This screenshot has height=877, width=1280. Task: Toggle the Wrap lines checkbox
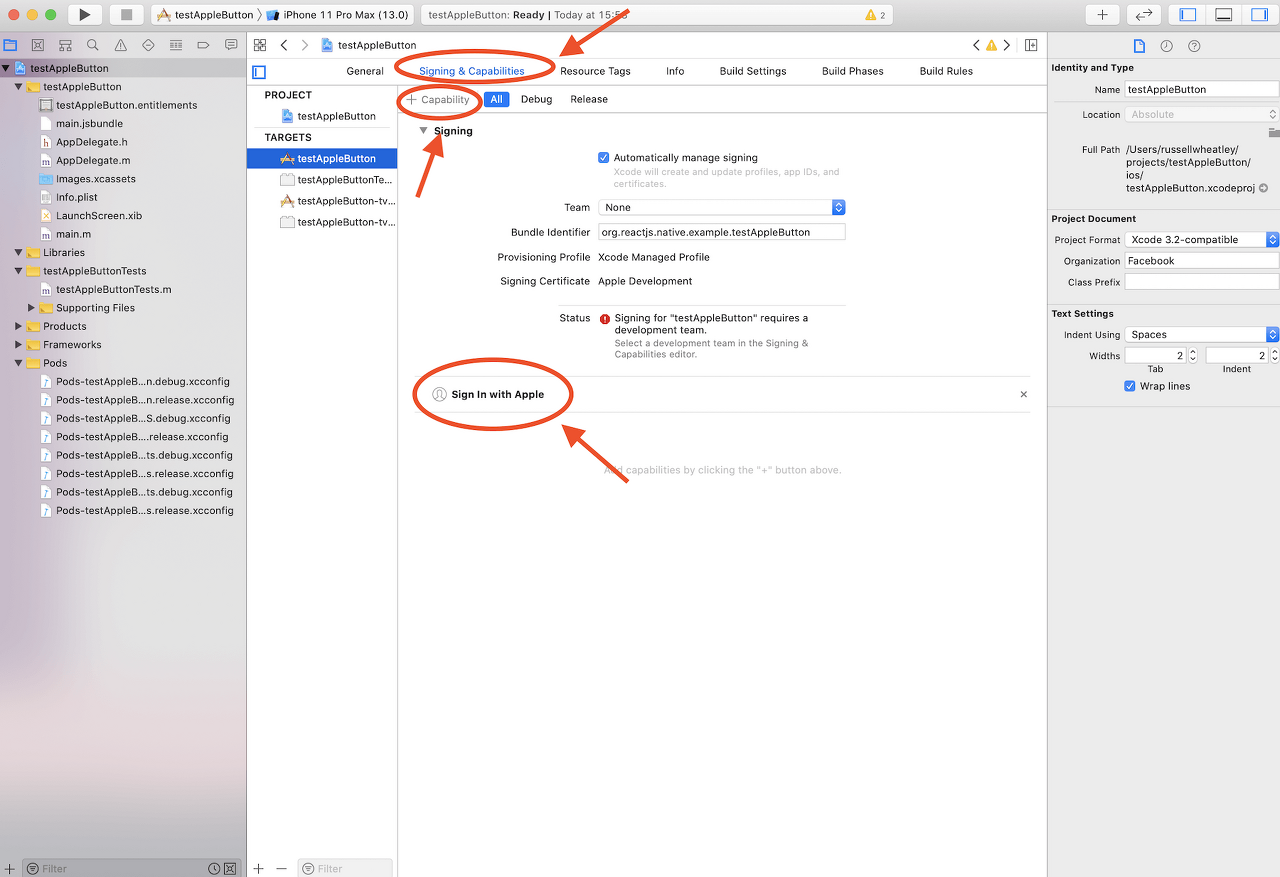coord(1130,386)
